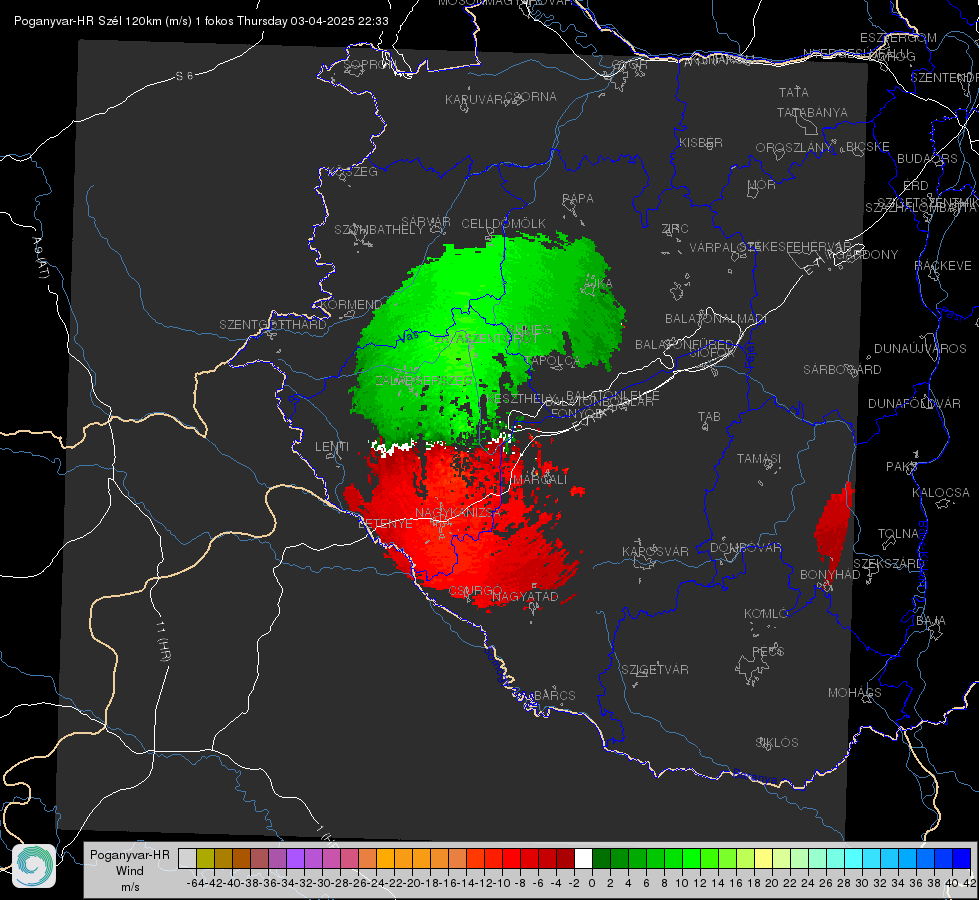The height and width of the screenshot is (900, 979).
Task: Click the 'KÖRMEND' city label
Action: tap(350, 305)
